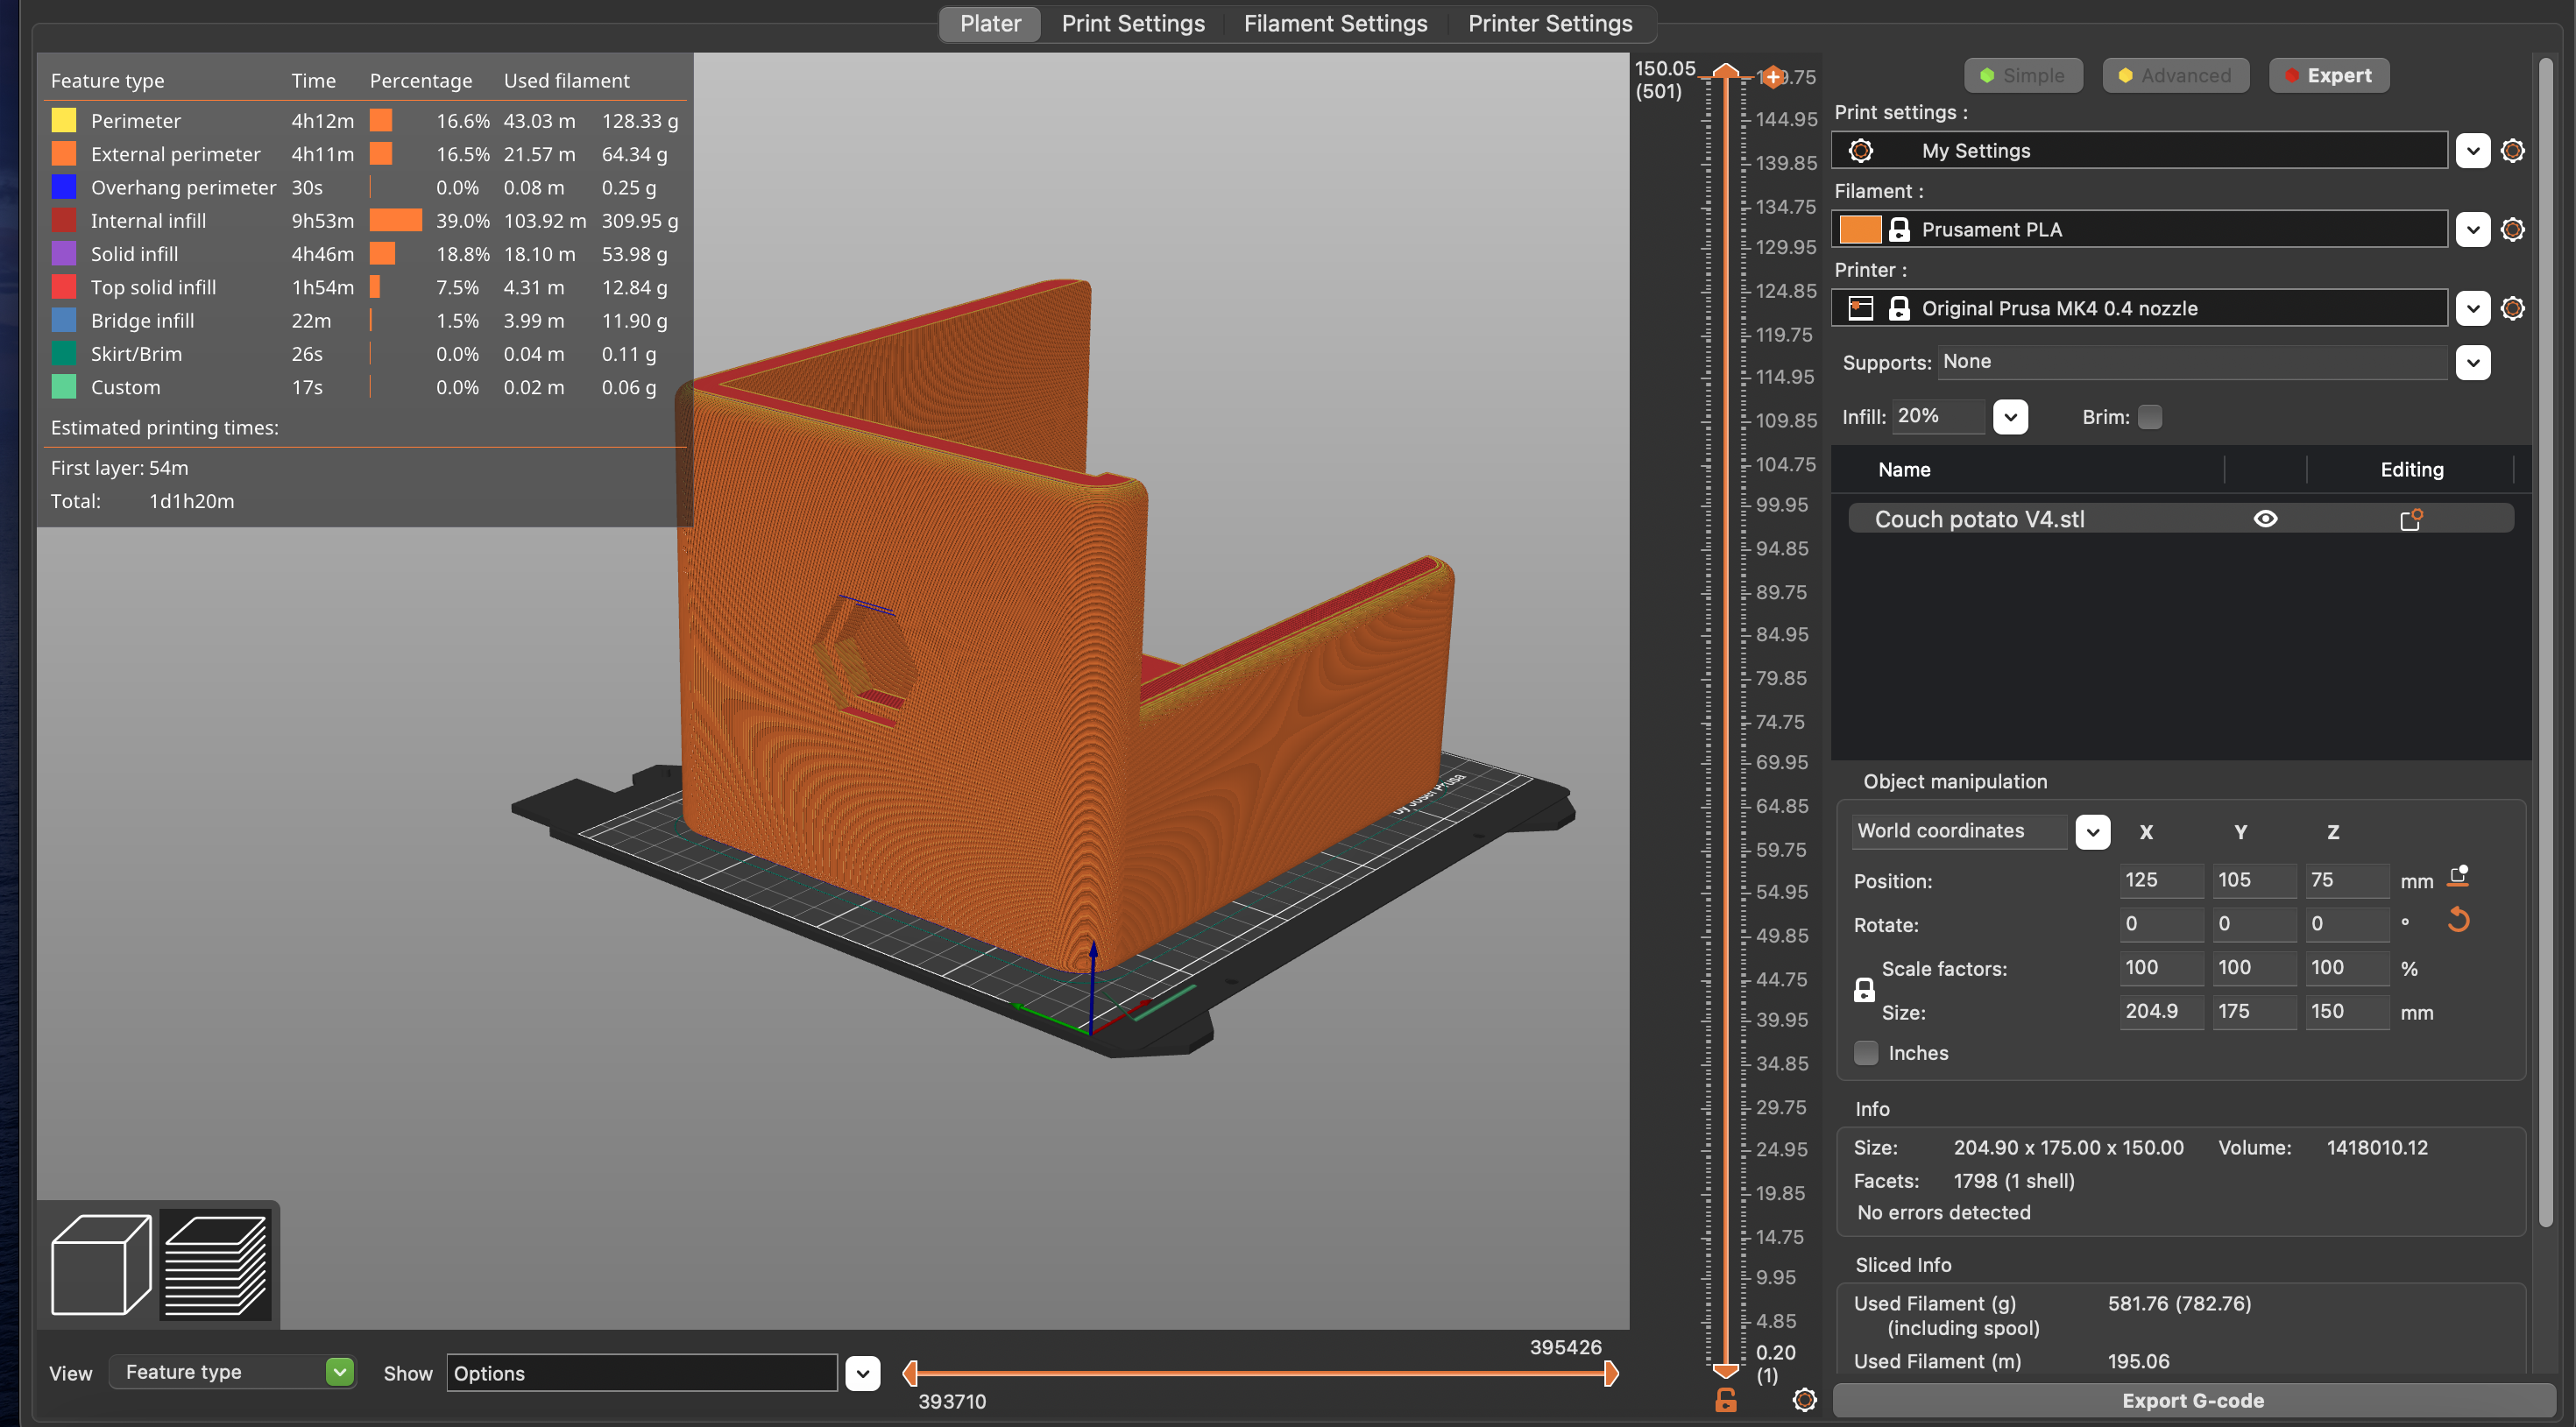Screen dimensions: 2576x1427
Task: Click the rotation reset arrow icon
Action: (x=2458, y=920)
